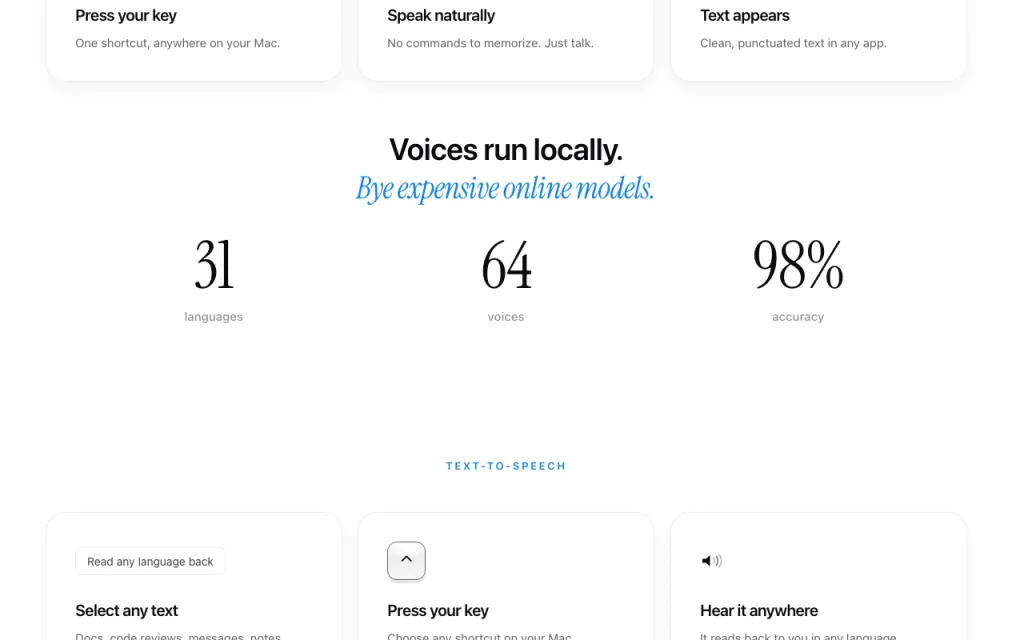The width and height of the screenshot is (1024, 640).
Task: Click the 'Voices run locally.' headline
Action: click(x=505, y=150)
